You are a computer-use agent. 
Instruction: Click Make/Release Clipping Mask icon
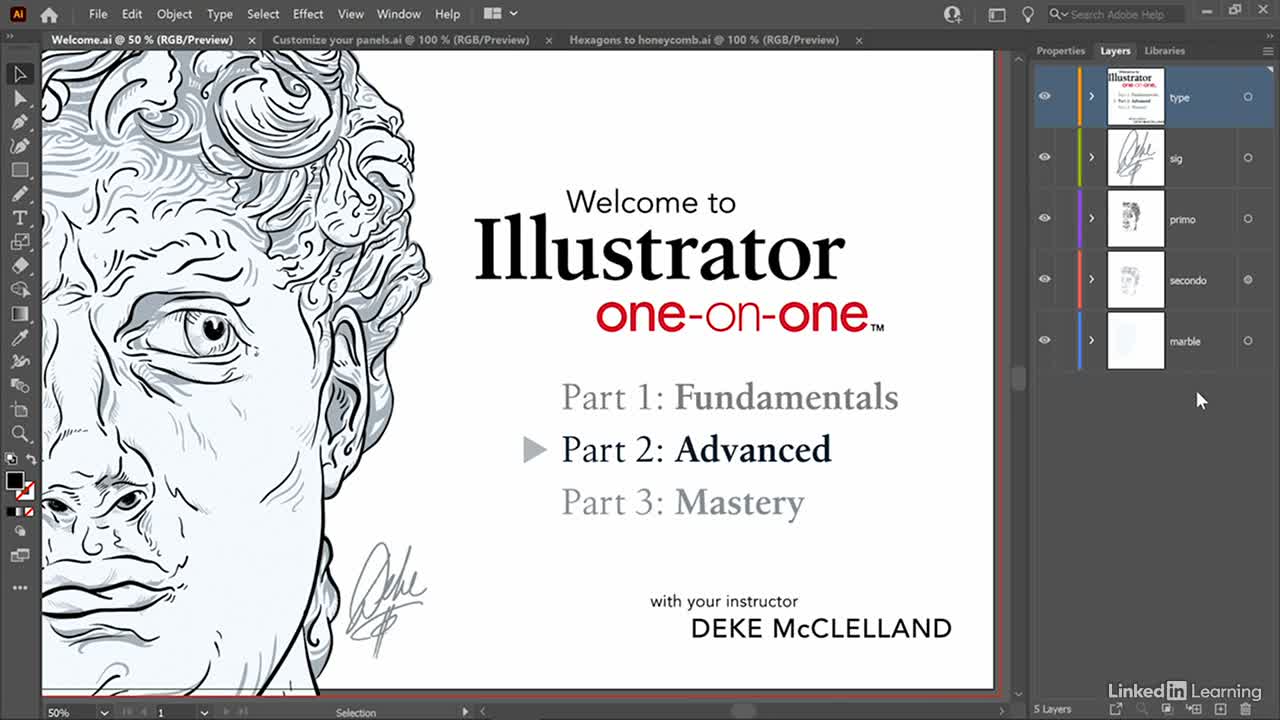1169,709
